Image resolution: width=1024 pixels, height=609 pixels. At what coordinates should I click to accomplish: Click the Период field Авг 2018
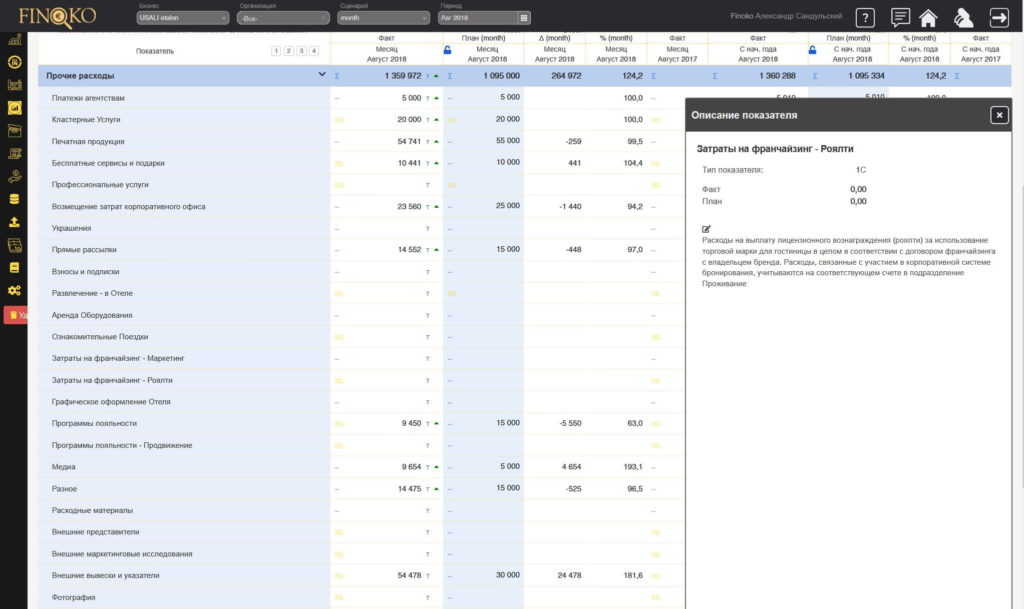pos(477,18)
